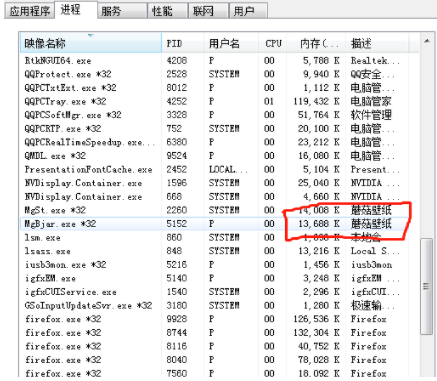Click the memory value 51,764 K
The height and width of the screenshot is (381, 437).
pos(318,115)
